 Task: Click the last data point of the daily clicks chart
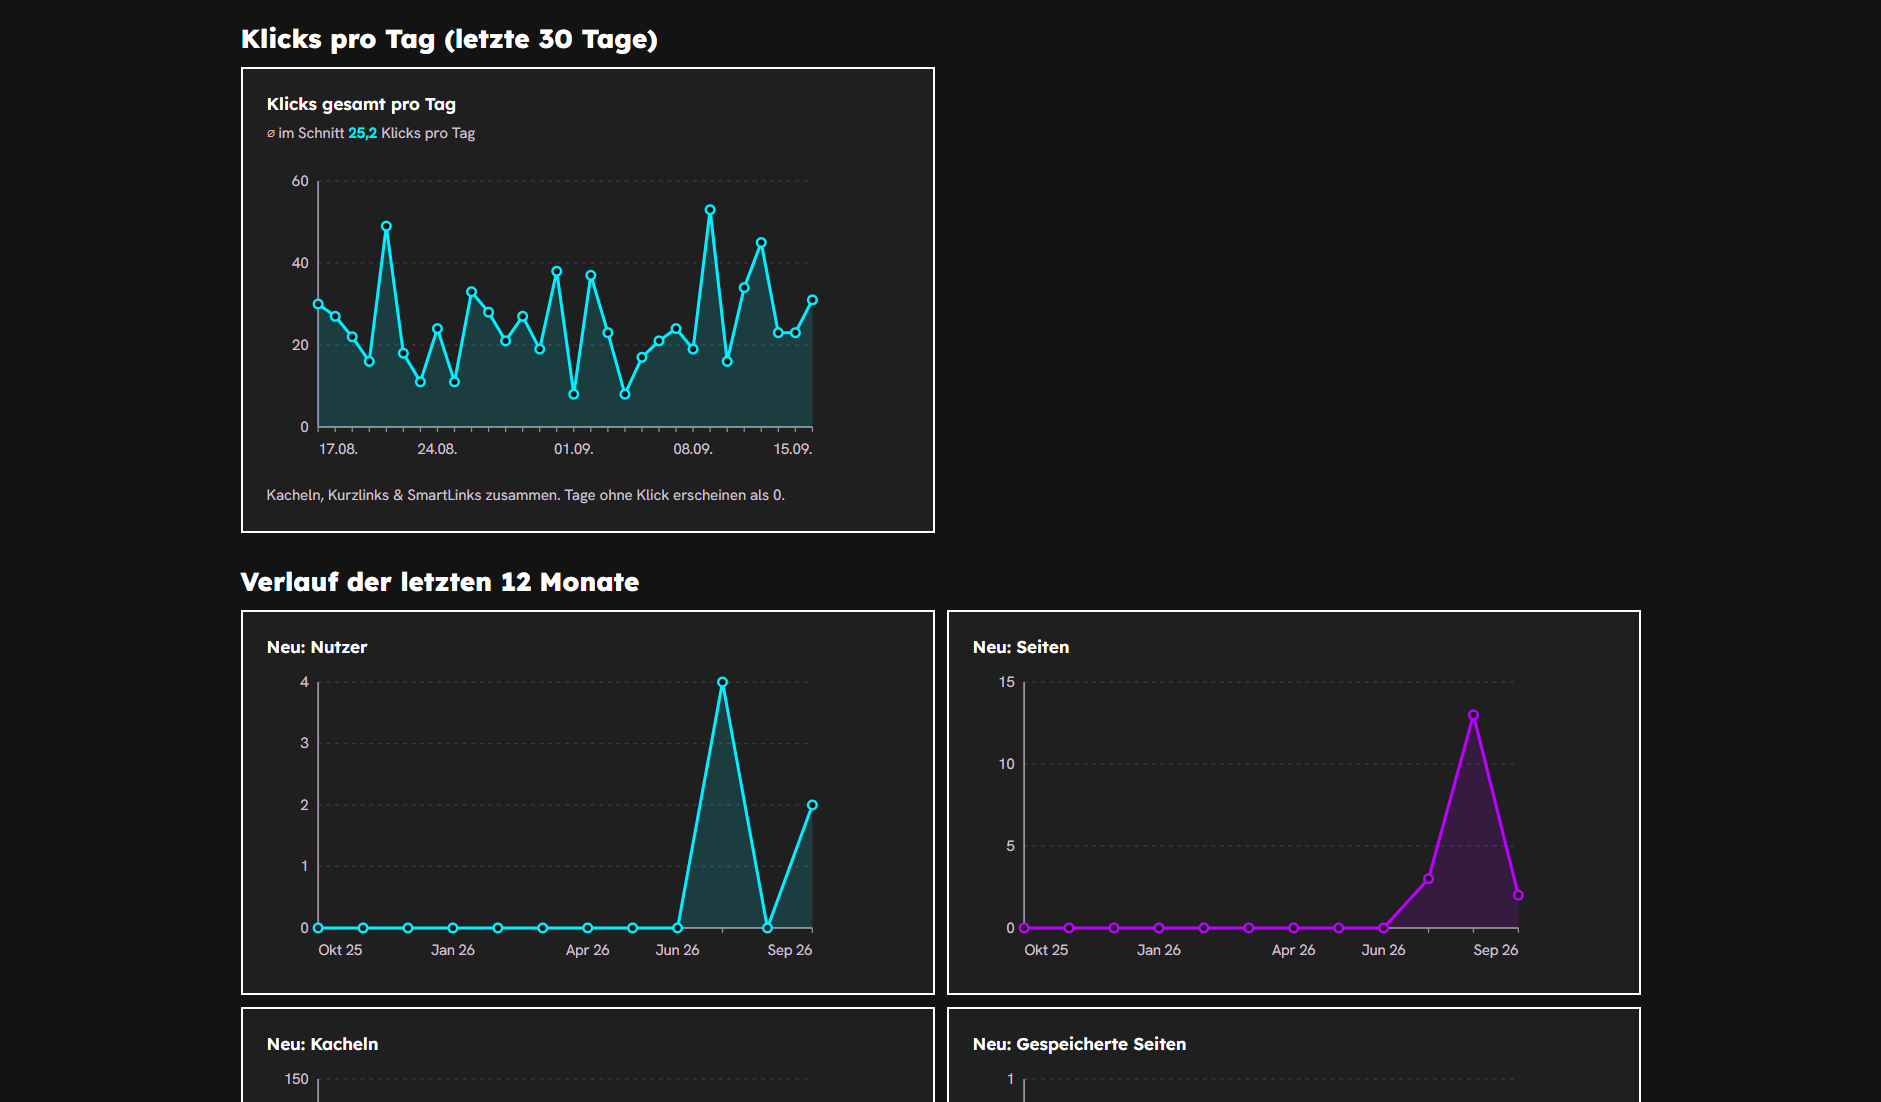(812, 300)
